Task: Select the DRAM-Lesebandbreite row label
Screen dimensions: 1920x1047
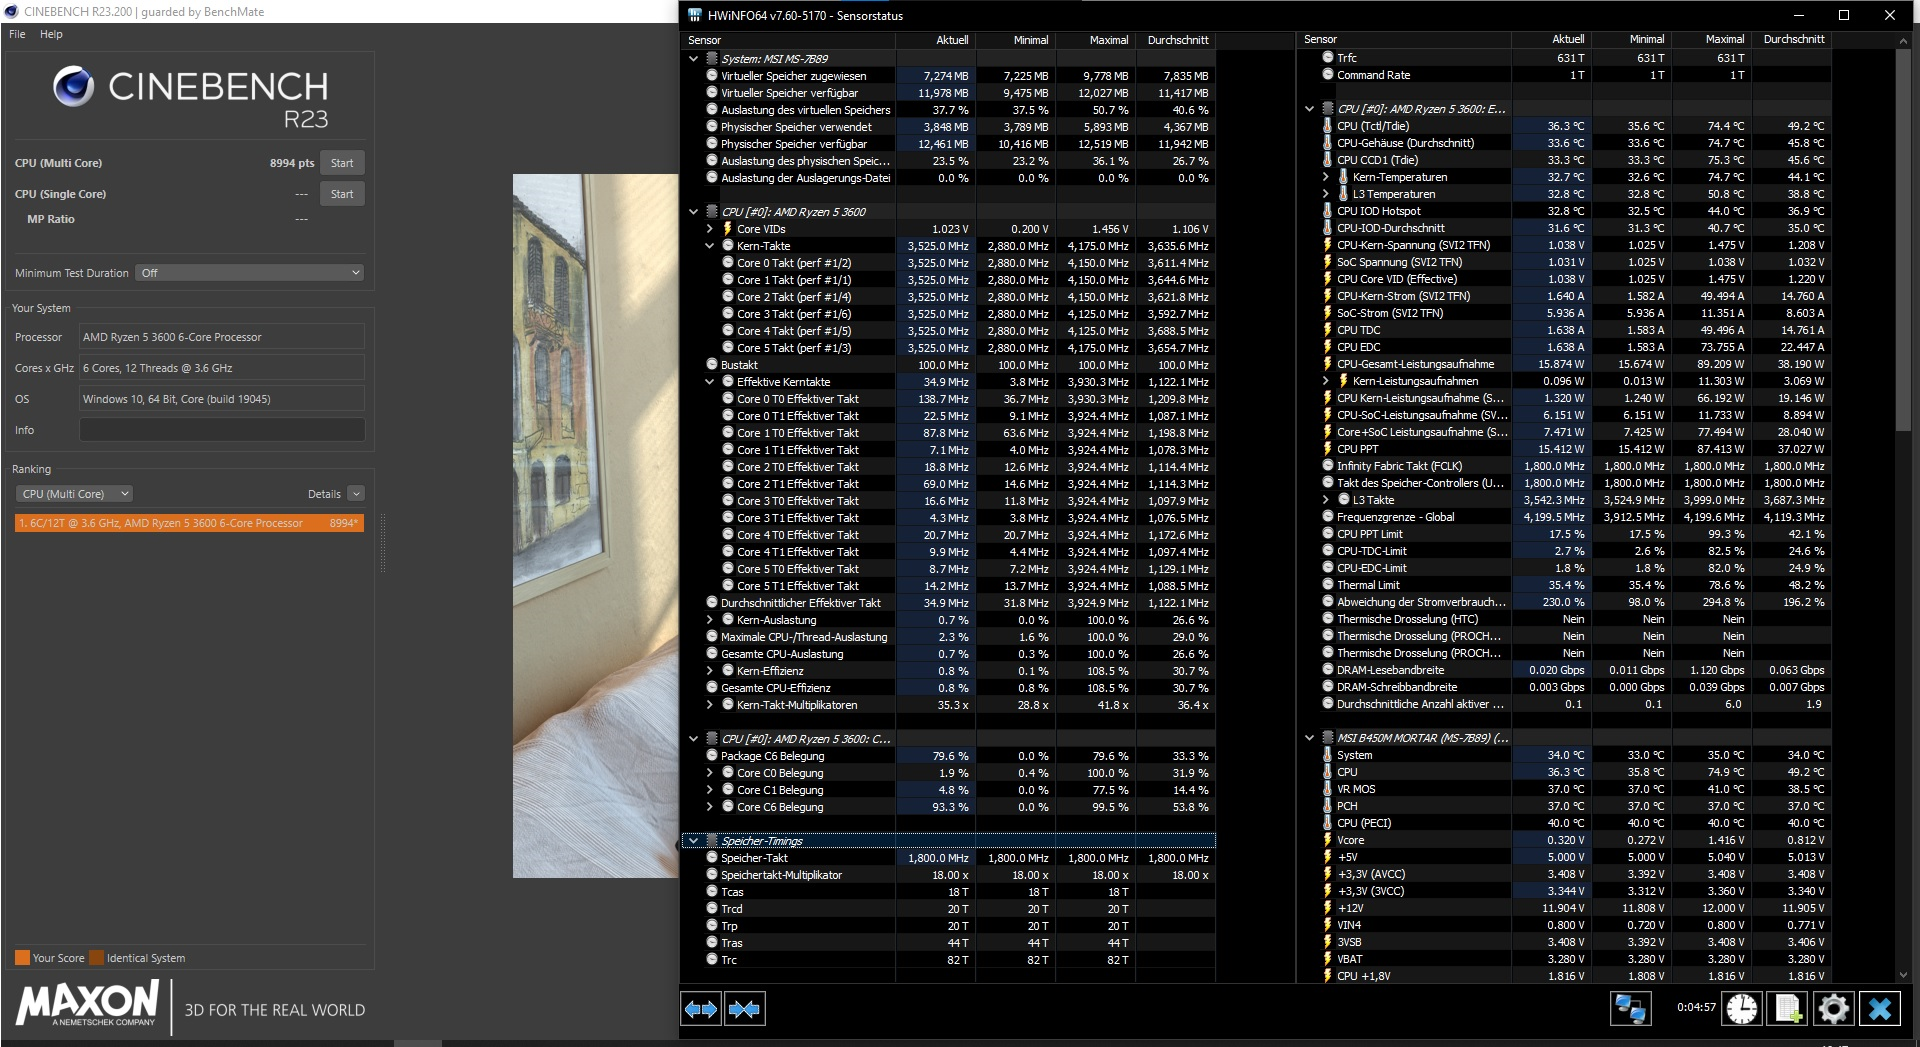Action: point(1390,670)
